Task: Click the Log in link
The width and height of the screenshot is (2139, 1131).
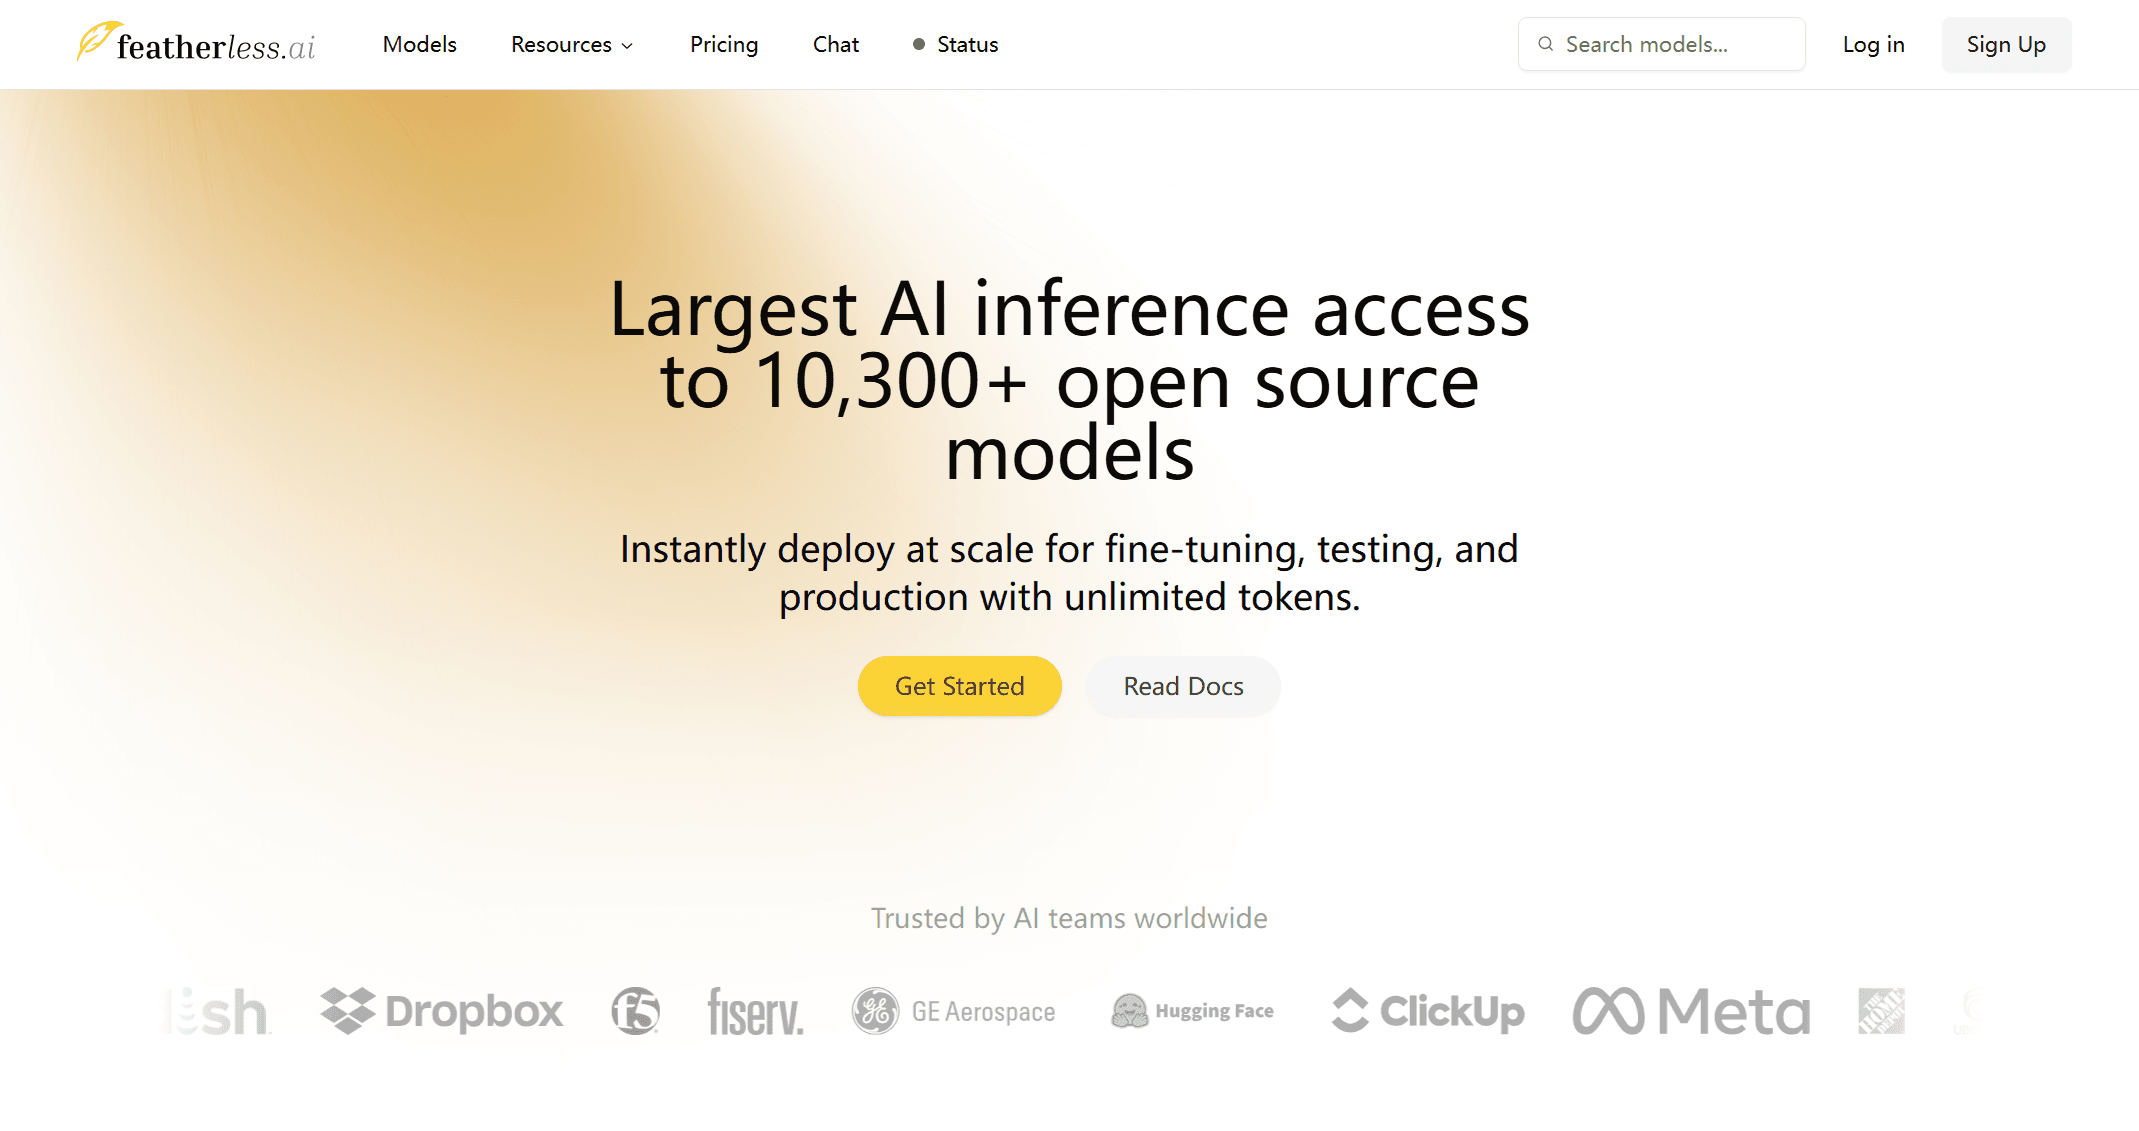Action: coord(1873,44)
